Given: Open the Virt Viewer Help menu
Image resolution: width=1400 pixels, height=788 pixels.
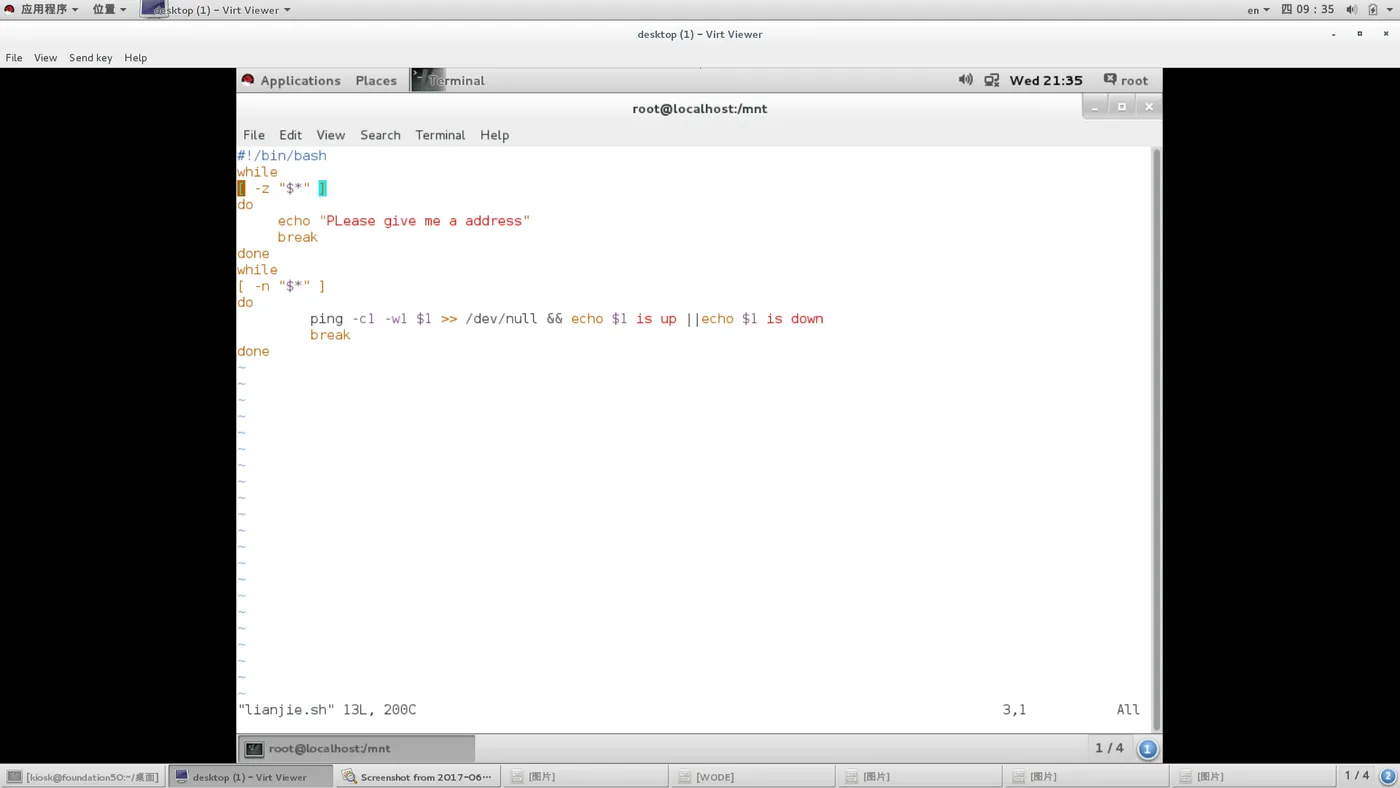Looking at the screenshot, I should click(x=136, y=58).
